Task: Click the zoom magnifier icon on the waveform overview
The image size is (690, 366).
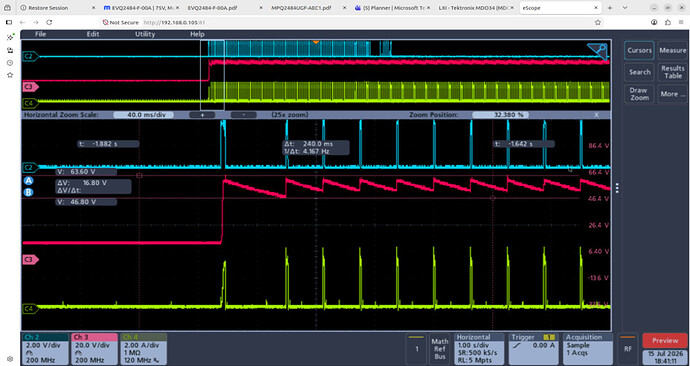Action: tap(598, 51)
